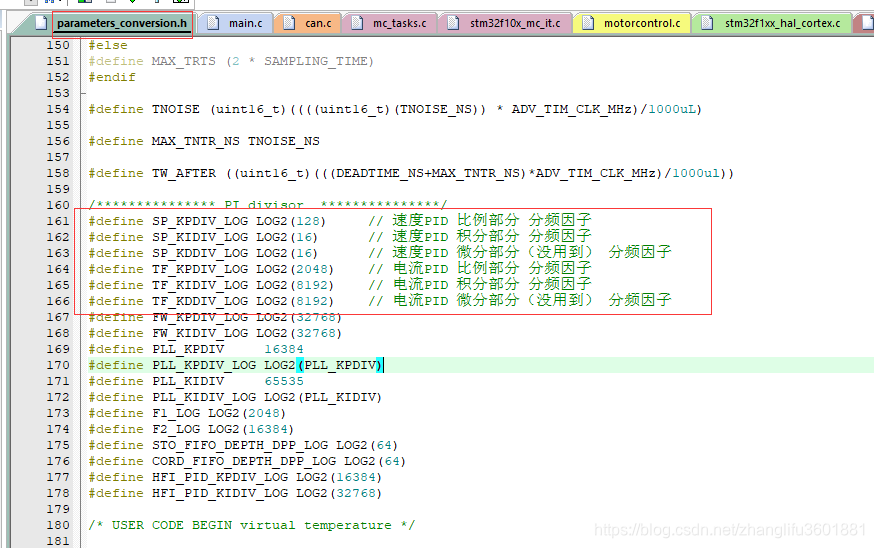
Task: Click the "SP_KIDIV_LOG" define
Action: click(200, 237)
